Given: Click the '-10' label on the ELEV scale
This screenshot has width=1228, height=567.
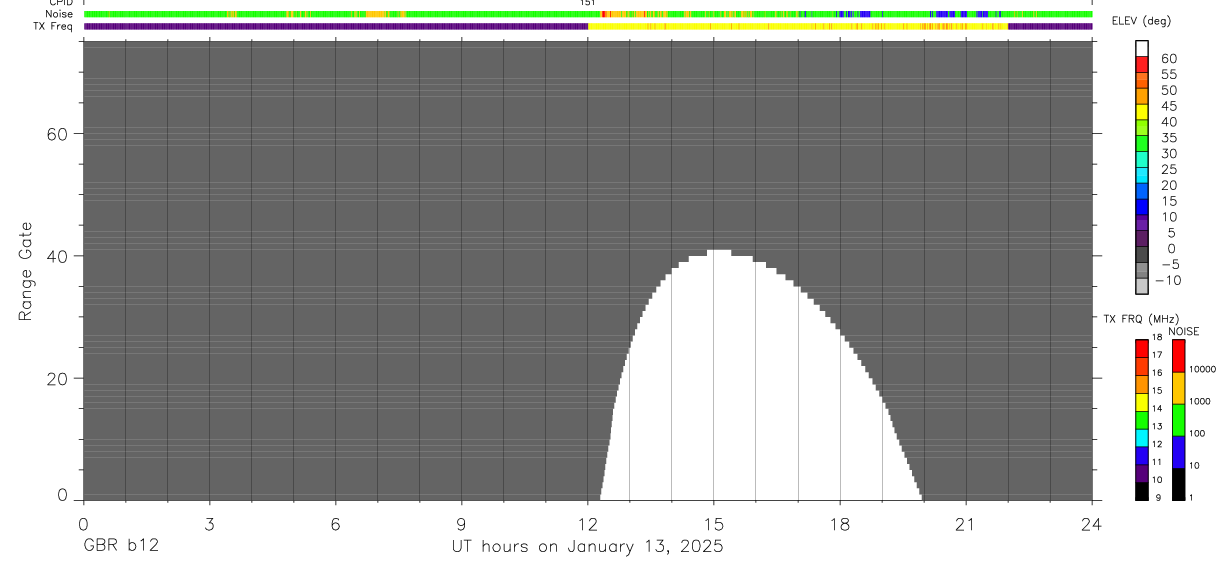Looking at the screenshot, I should tap(1166, 280).
